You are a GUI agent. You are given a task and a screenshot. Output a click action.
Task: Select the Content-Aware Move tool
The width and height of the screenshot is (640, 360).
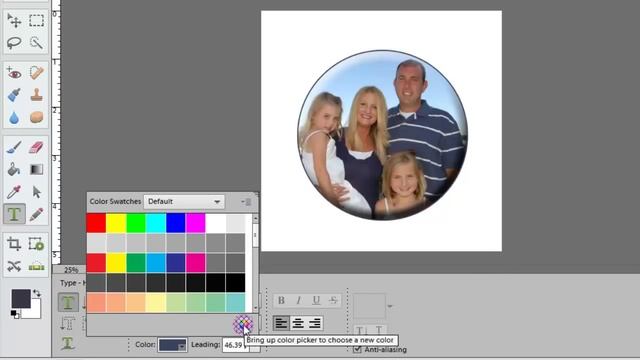[x=14, y=267]
